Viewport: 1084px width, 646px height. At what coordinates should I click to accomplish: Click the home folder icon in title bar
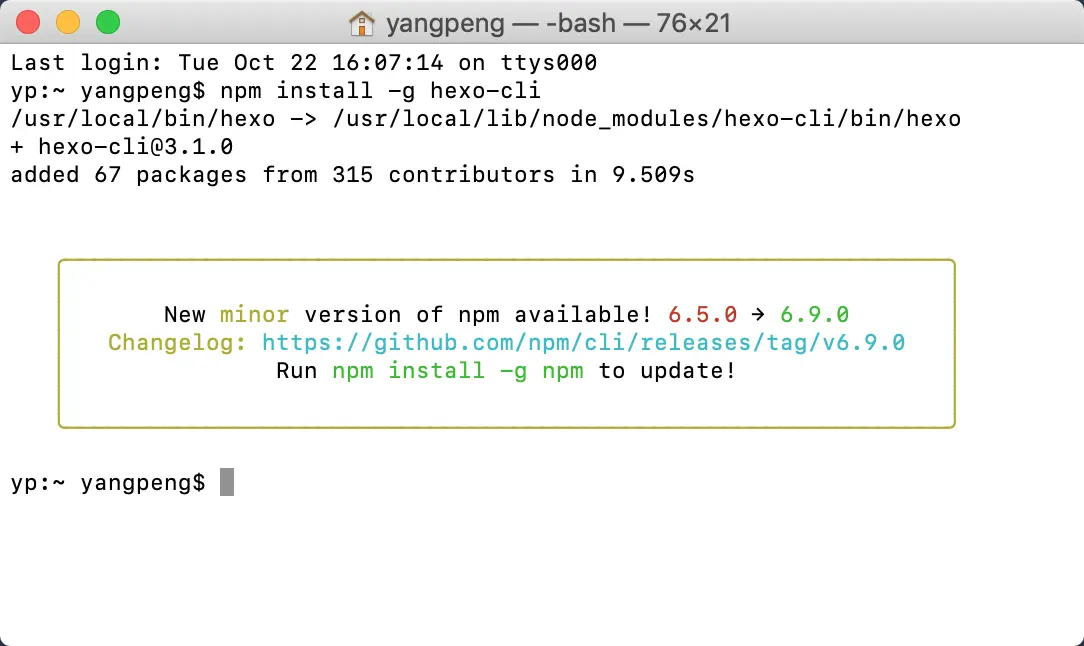(361, 24)
